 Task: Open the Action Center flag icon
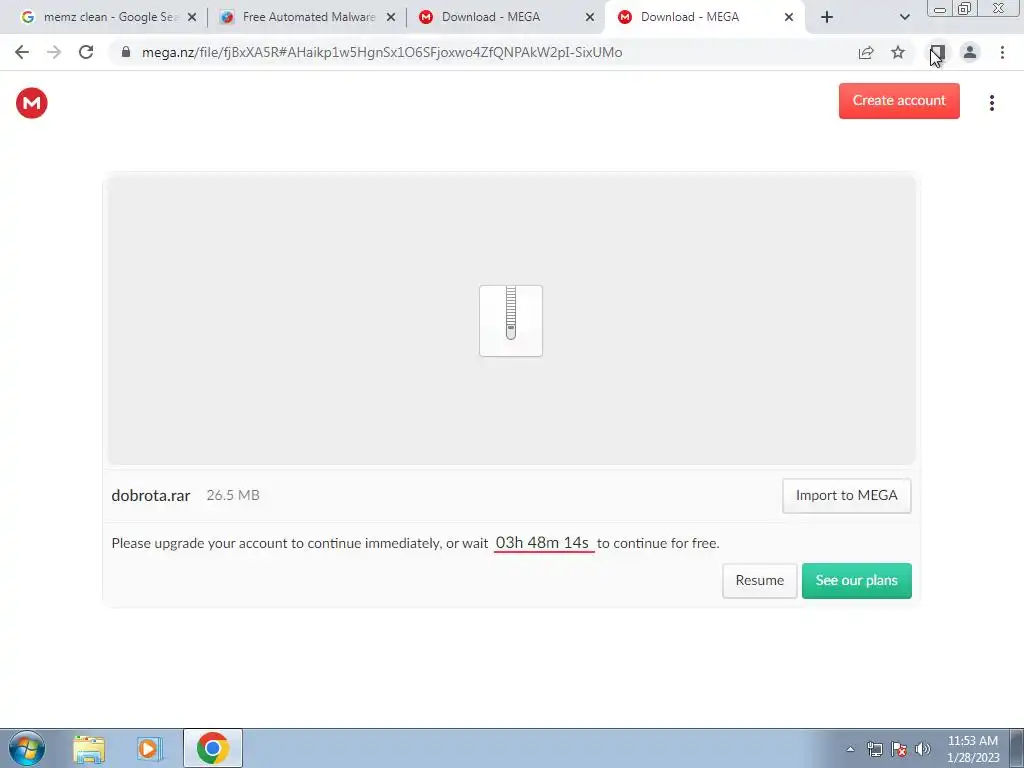point(899,749)
